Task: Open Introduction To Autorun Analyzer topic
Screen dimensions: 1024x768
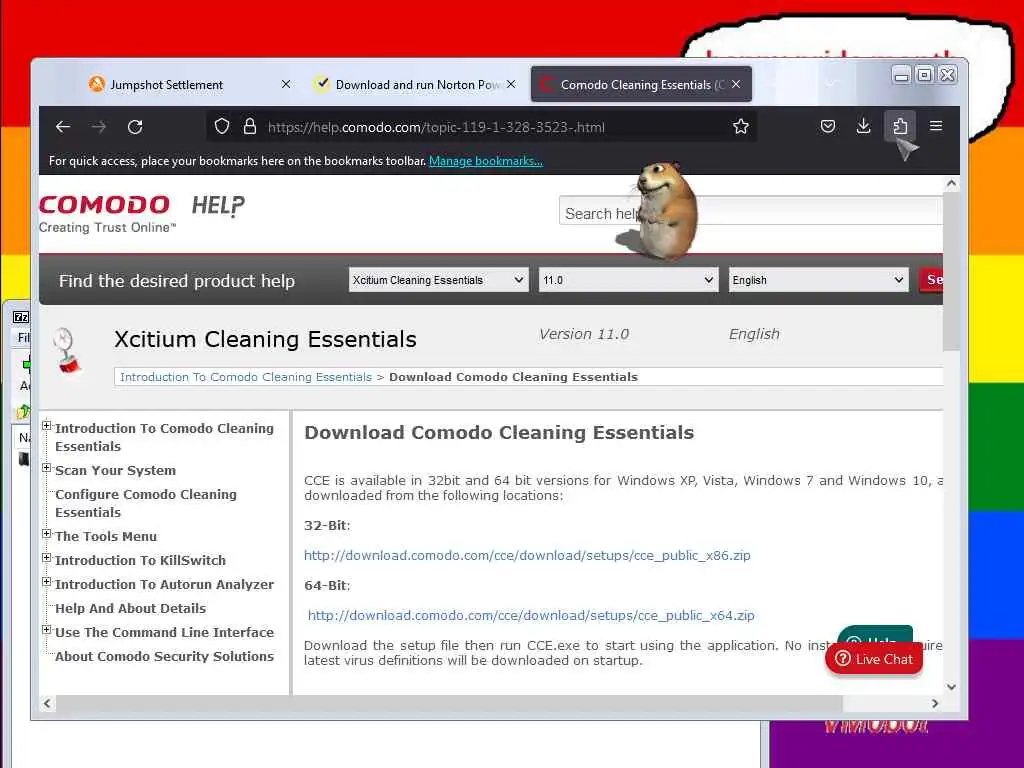Action: [165, 584]
